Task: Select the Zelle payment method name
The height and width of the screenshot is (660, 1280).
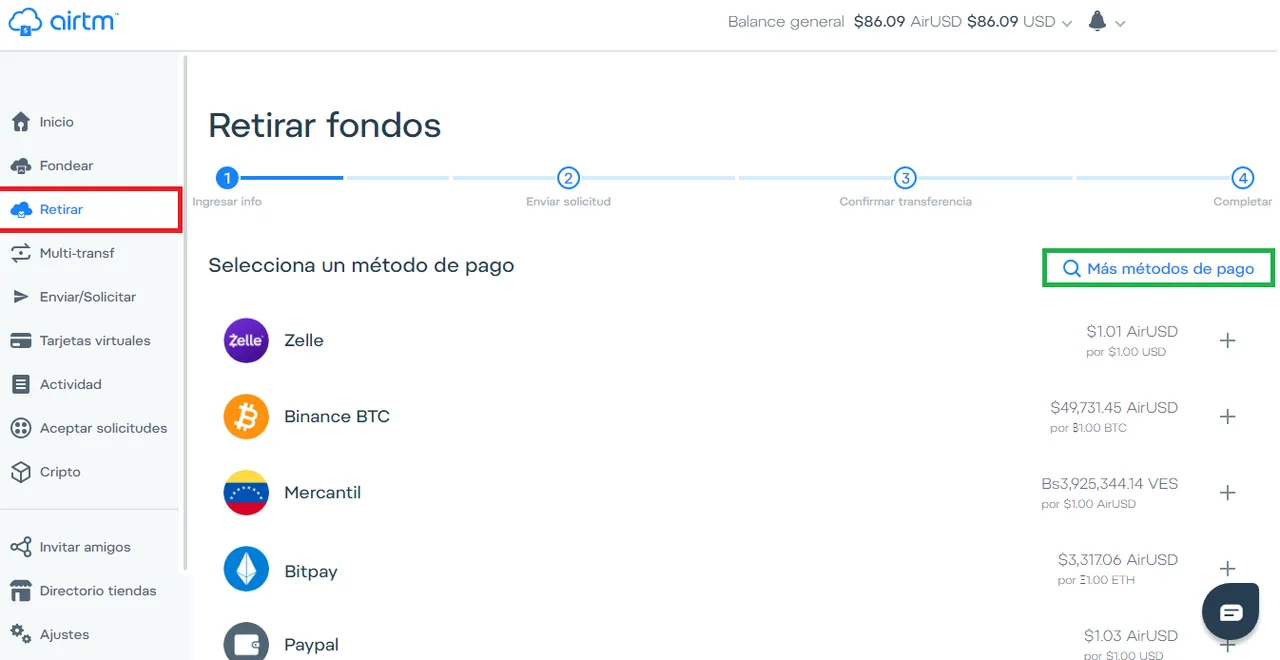Action: pyautogui.click(x=304, y=340)
